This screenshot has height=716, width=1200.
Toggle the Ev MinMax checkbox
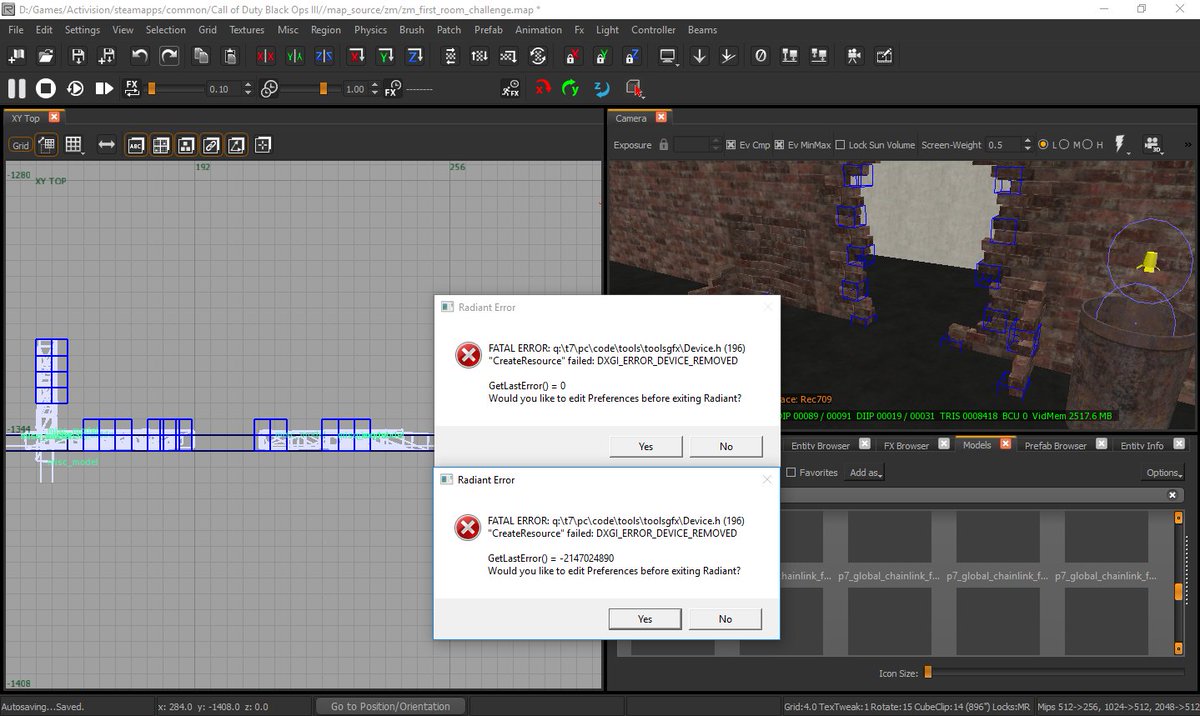[x=780, y=145]
